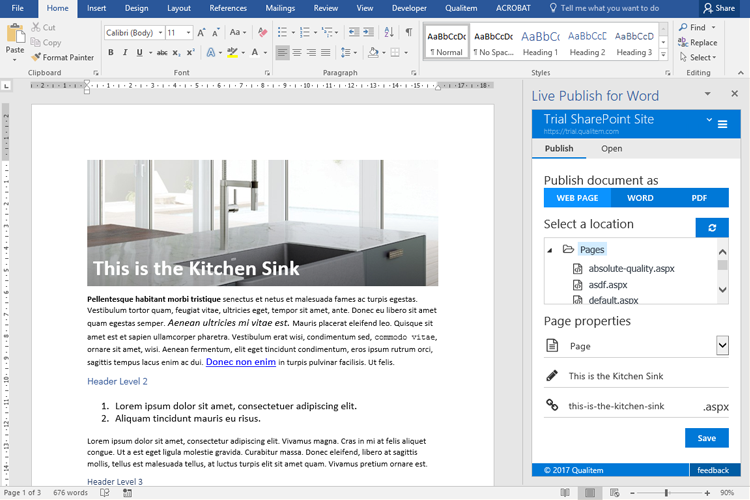This screenshot has height=500, width=750.
Task: Show paragraph marks with the pilcrow icon
Action: click(409, 33)
